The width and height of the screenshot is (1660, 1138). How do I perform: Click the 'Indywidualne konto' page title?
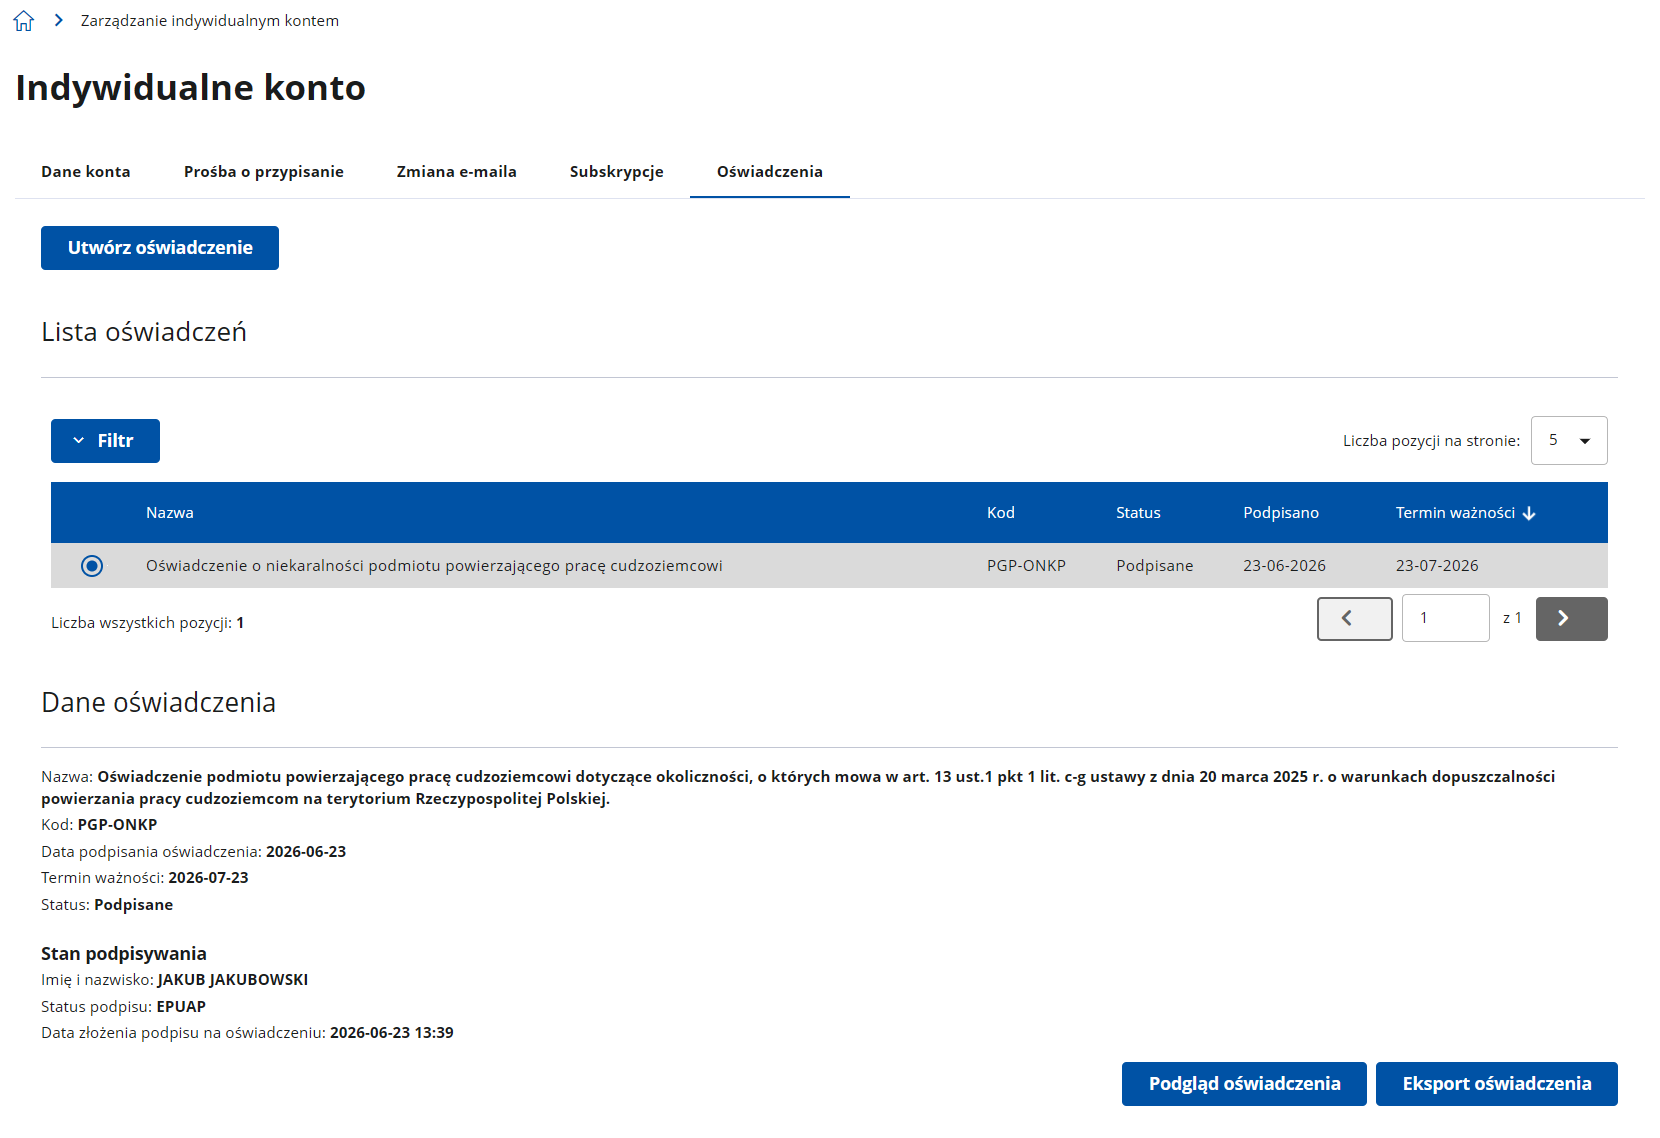[x=191, y=88]
